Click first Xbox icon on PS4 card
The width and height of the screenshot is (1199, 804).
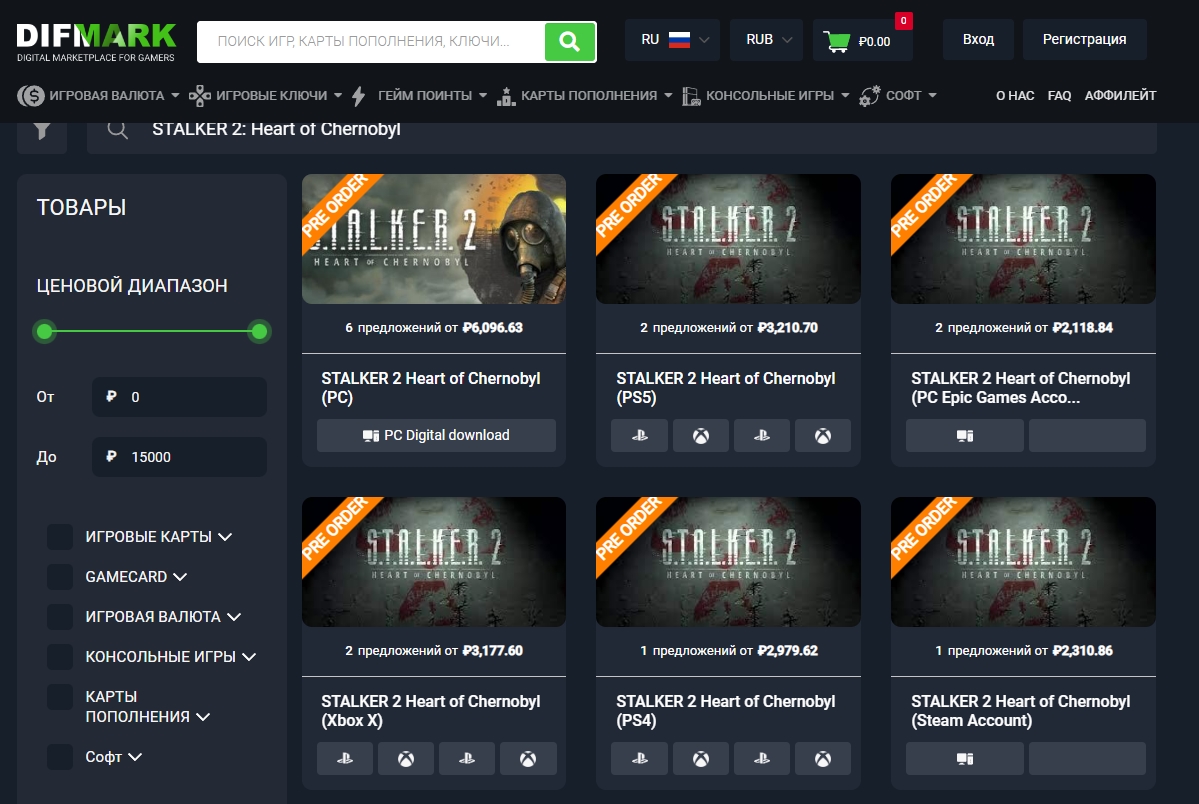click(x=700, y=758)
